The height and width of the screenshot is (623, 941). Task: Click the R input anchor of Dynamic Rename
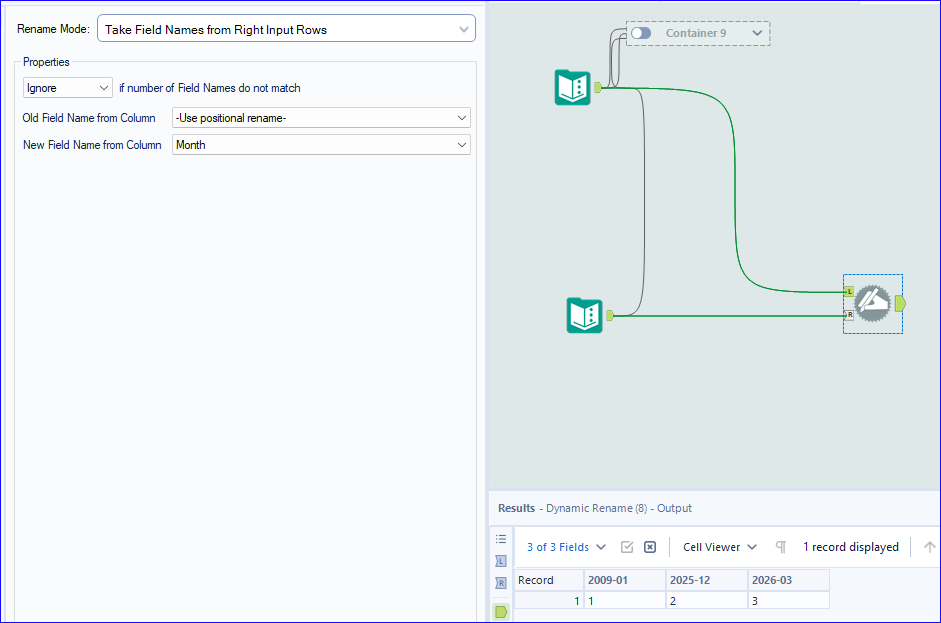[x=849, y=315]
